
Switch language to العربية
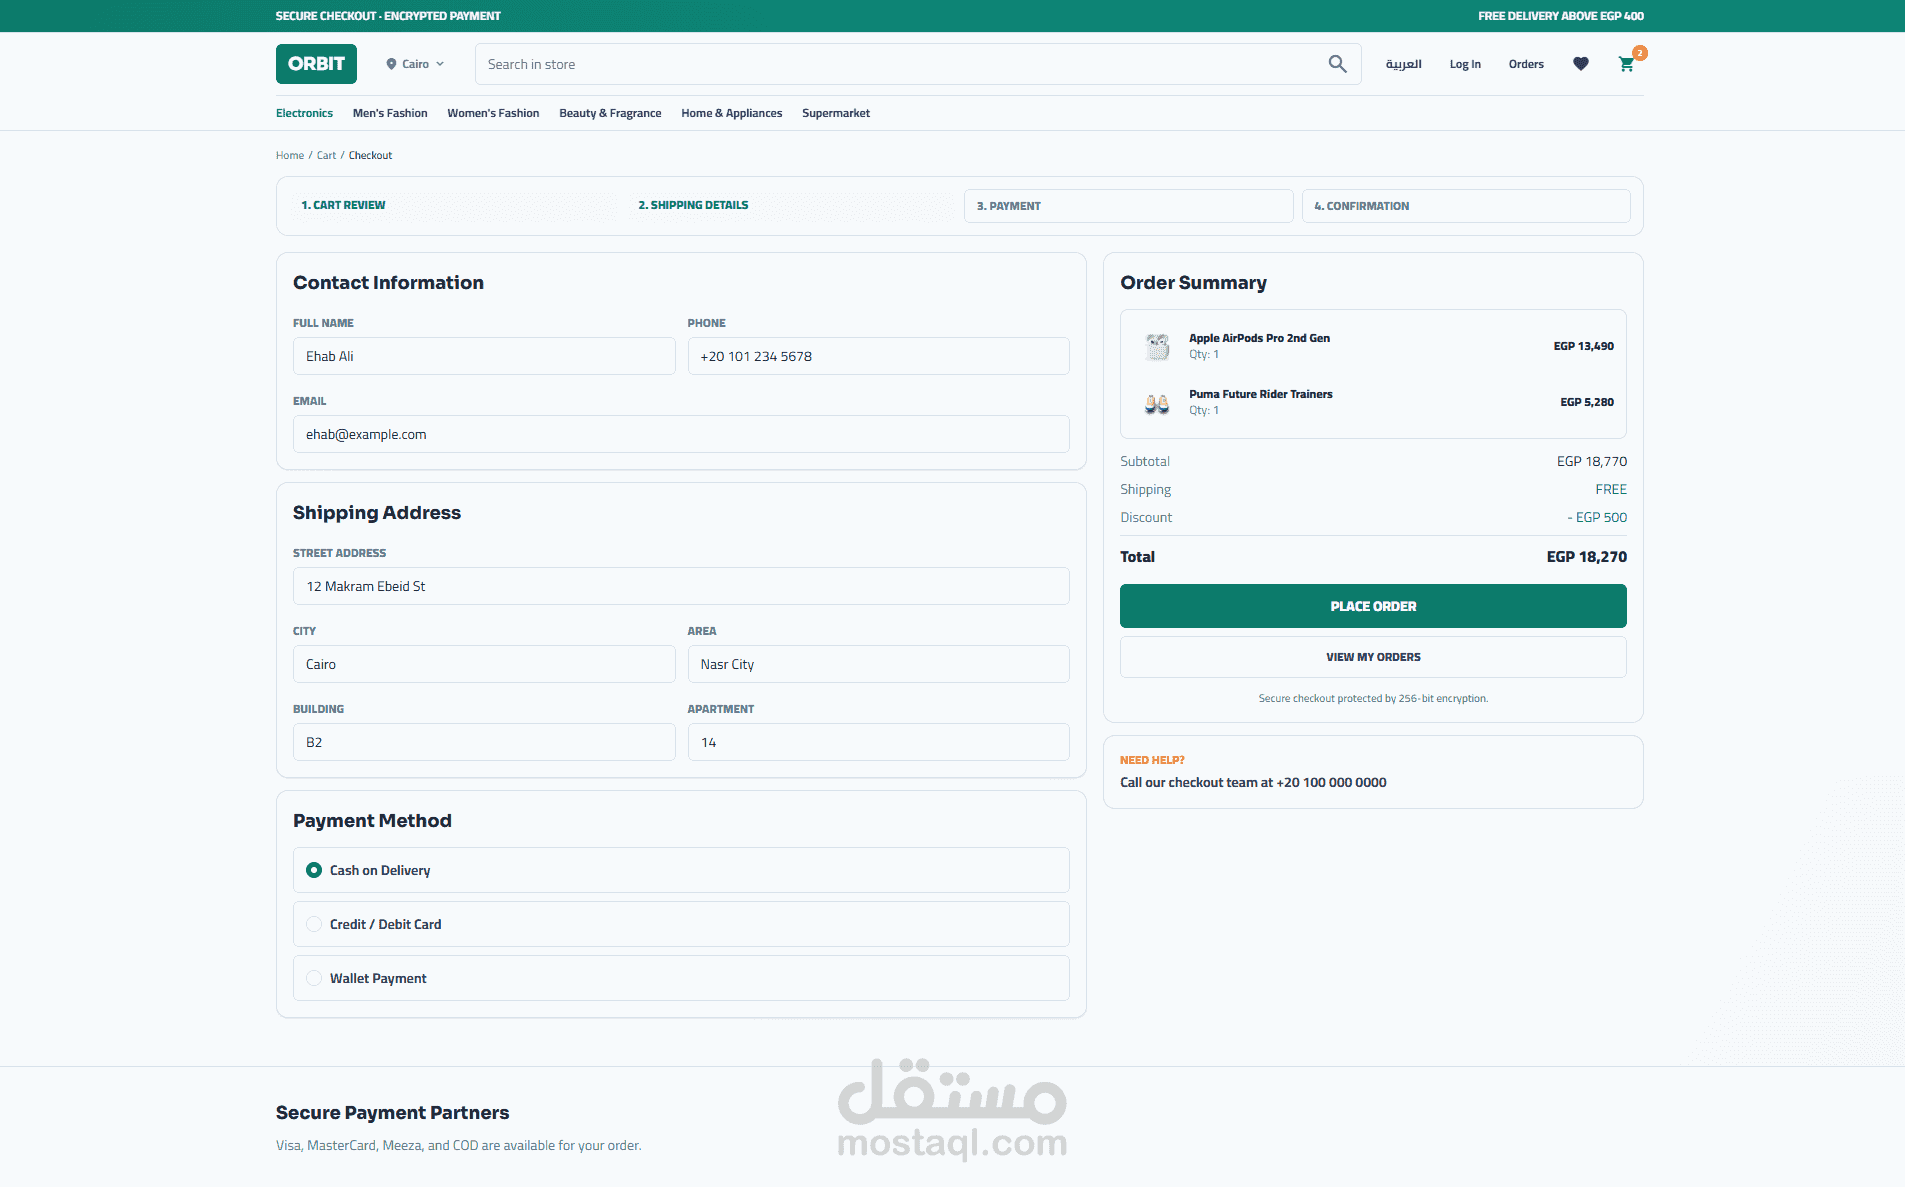pyautogui.click(x=1403, y=64)
